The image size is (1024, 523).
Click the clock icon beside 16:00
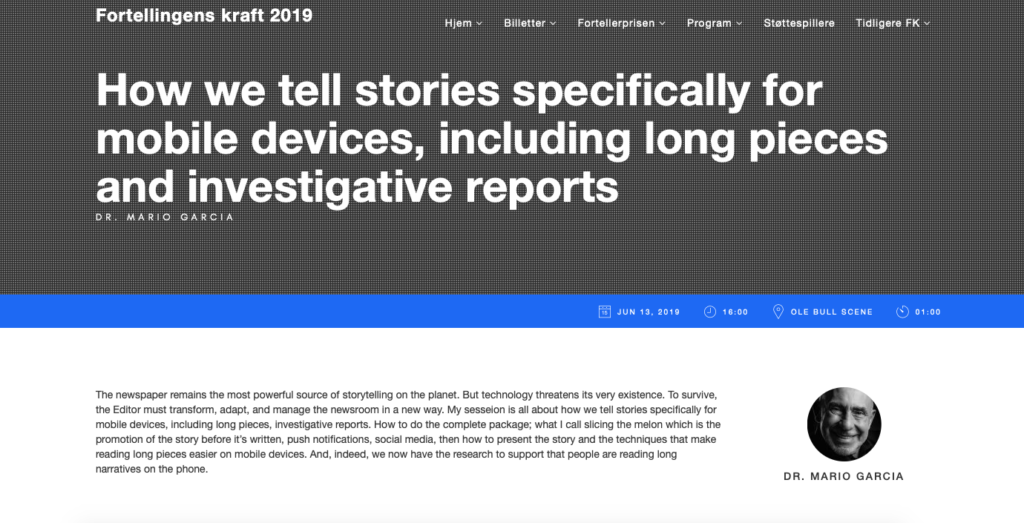tap(710, 311)
